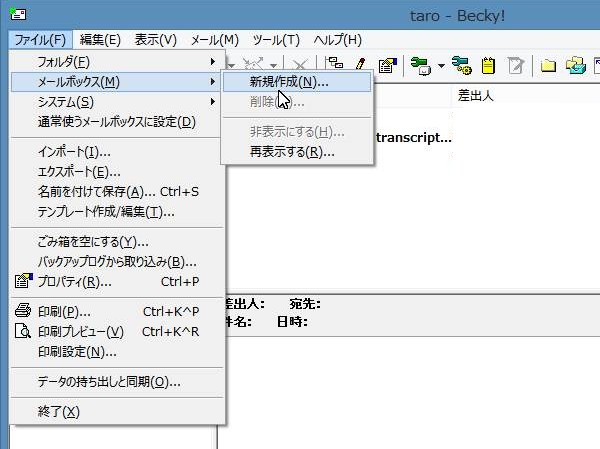Click the yellow folder icon in the toolbar
The image size is (600, 449).
[548, 66]
